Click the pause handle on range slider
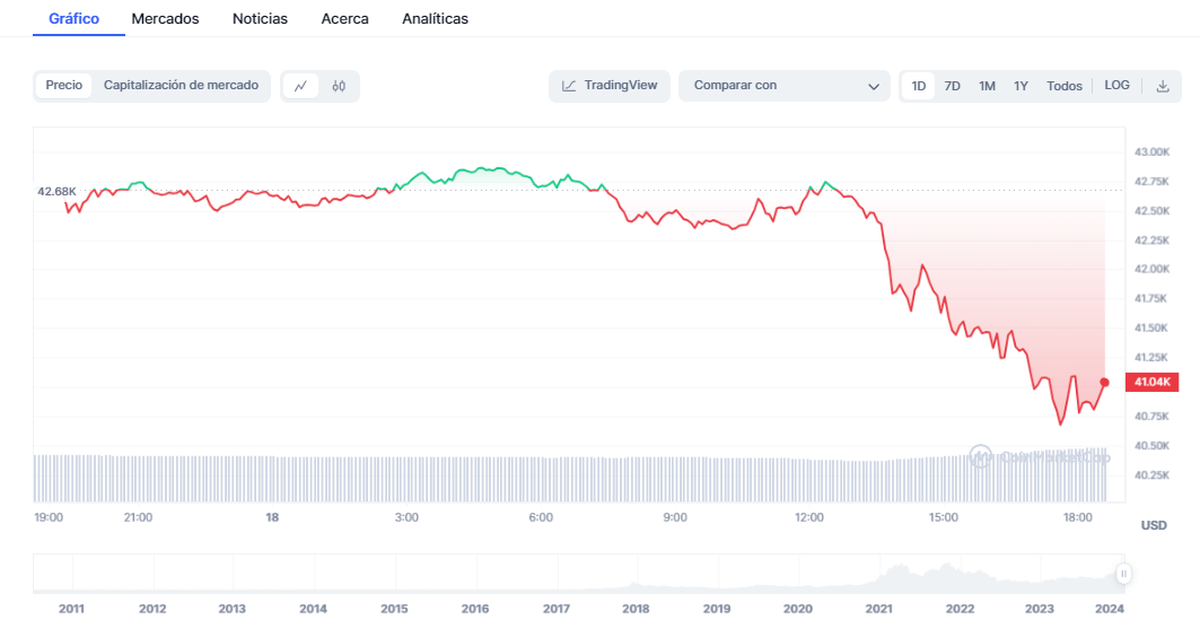The height and width of the screenshot is (637, 1200). coord(1124,574)
